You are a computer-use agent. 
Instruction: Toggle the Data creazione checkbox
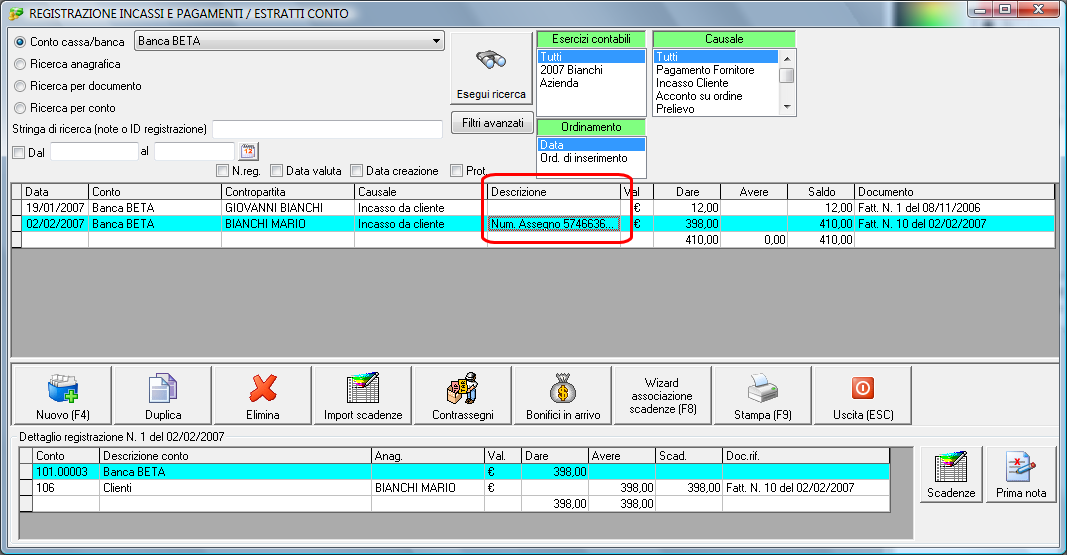tap(357, 170)
